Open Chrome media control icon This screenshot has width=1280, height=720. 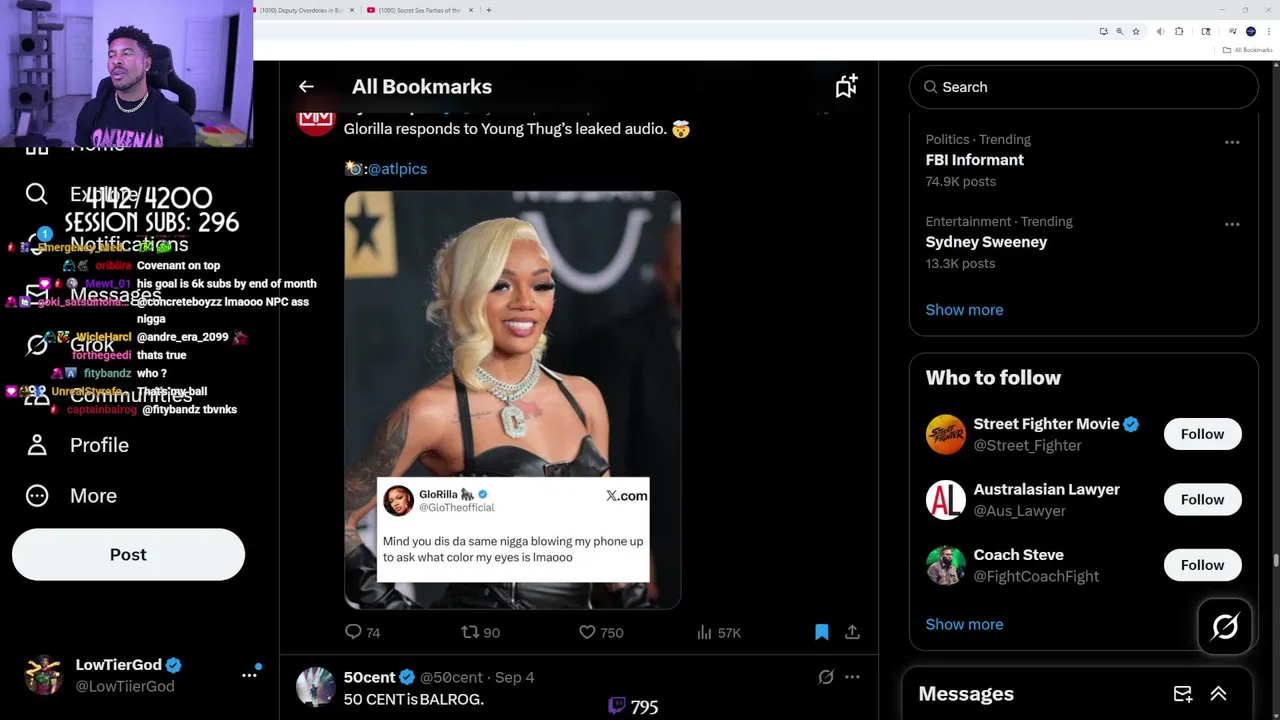click(x=1233, y=31)
